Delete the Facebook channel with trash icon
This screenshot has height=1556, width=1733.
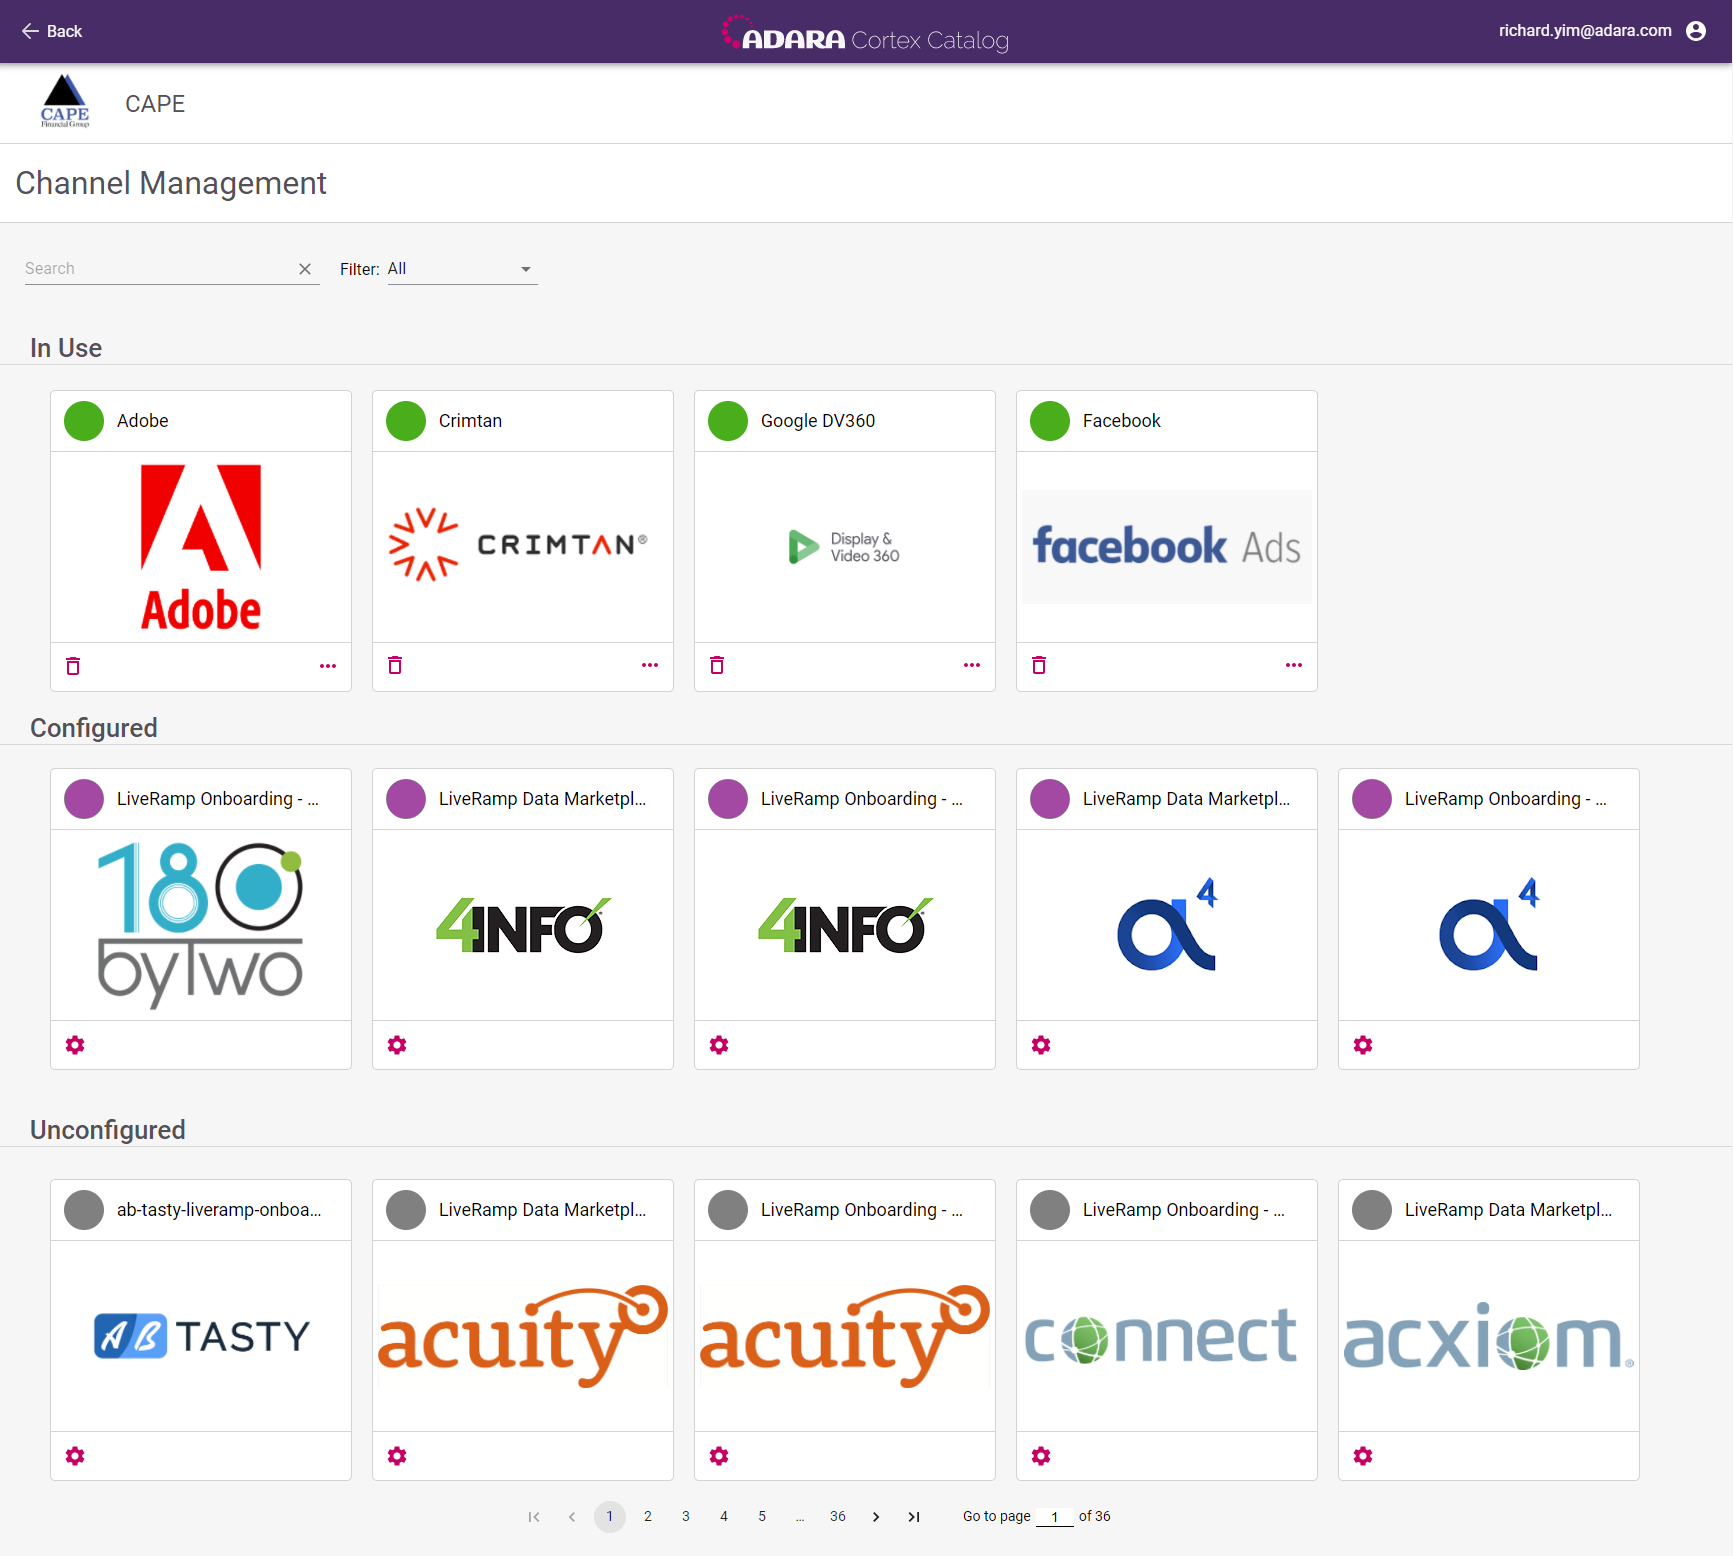[x=1039, y=666]
